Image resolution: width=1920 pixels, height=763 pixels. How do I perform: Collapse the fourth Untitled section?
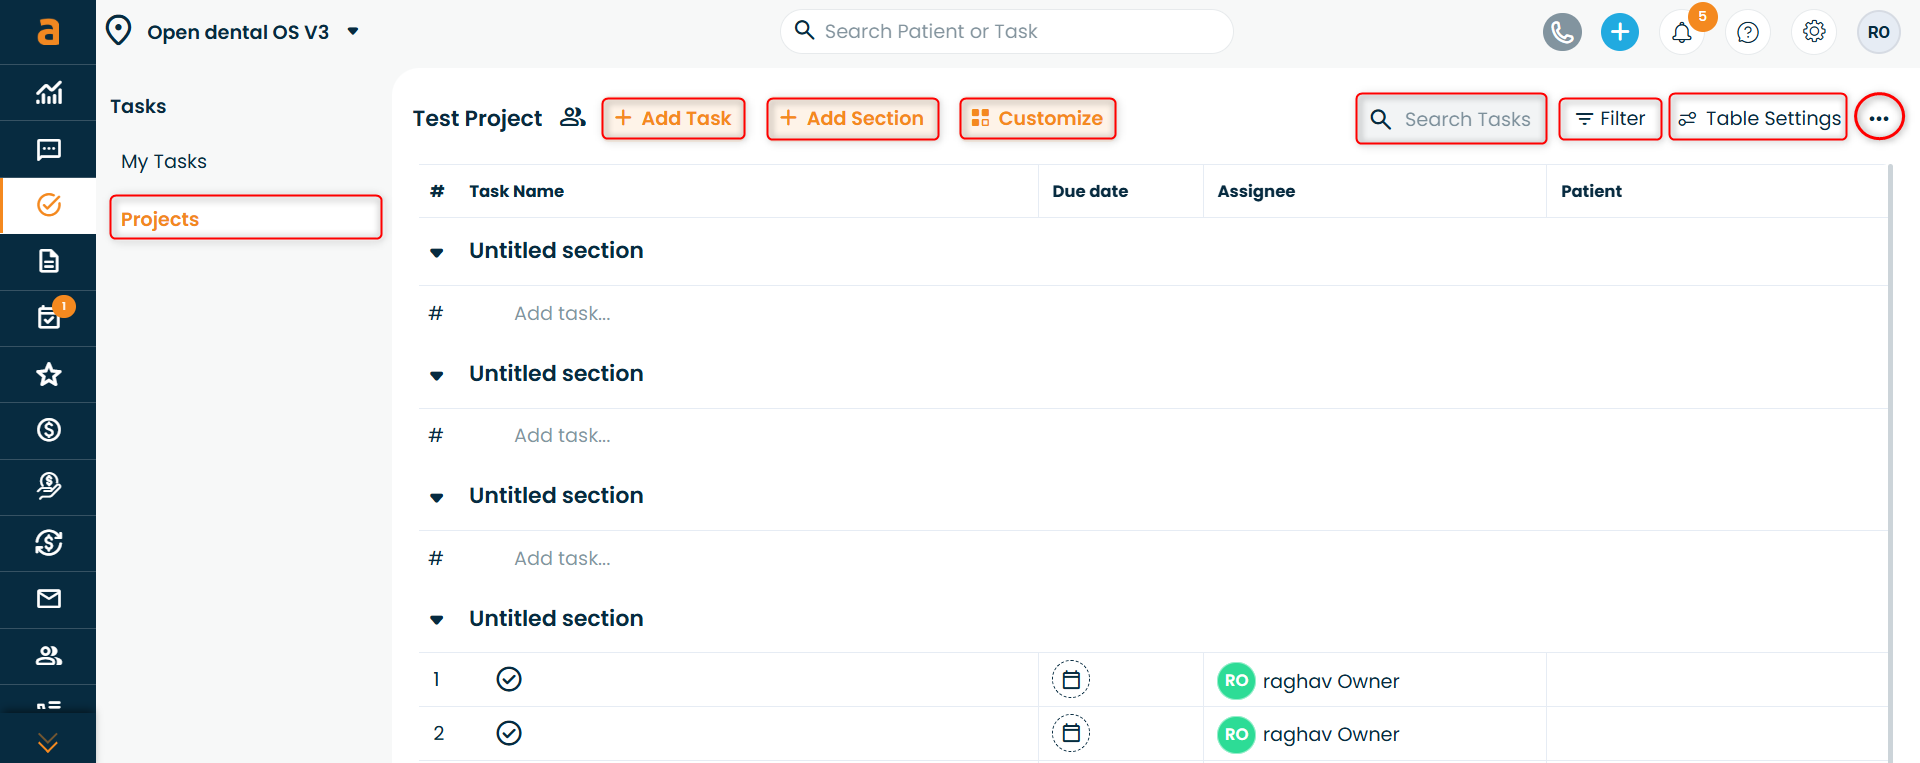437,620
